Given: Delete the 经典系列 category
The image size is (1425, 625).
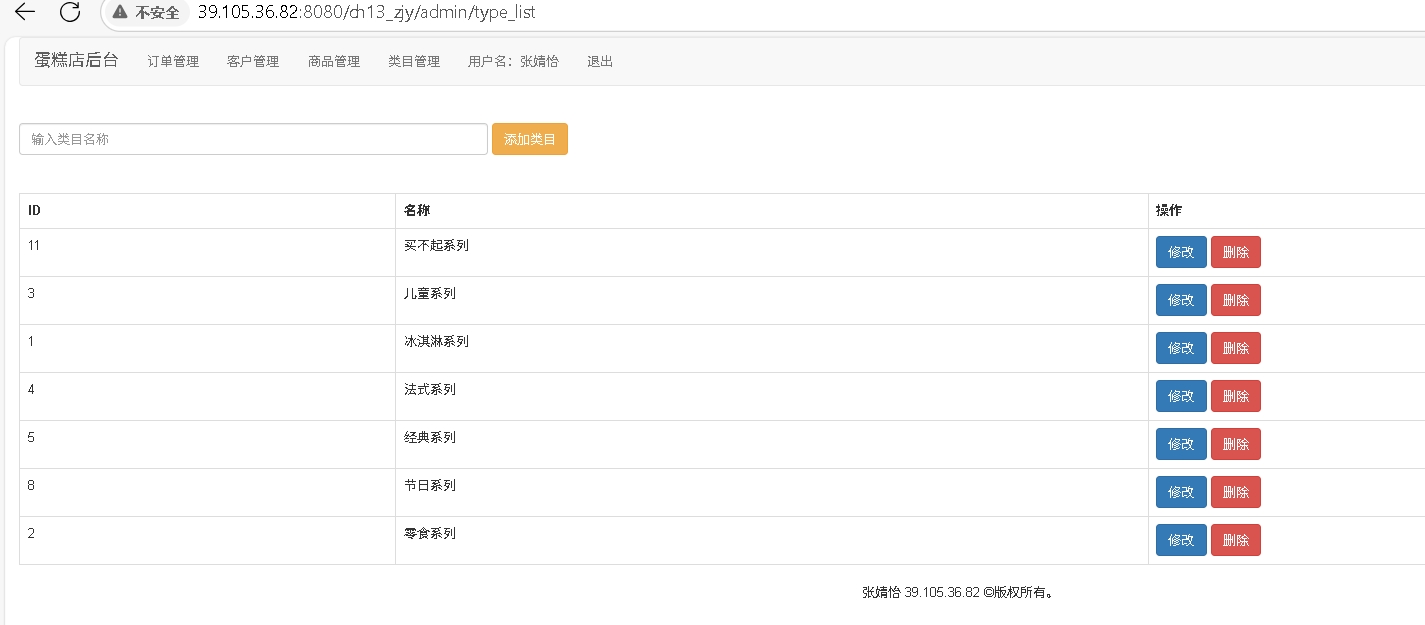Looking at the screenshot, I should click(x=1235, y=444).
